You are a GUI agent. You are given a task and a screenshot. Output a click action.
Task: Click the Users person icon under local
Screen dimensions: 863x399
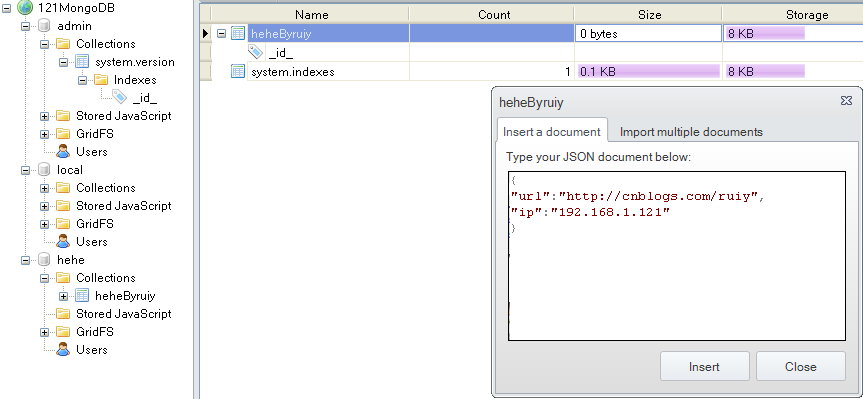pyautogui.click(x=63, y=241)
